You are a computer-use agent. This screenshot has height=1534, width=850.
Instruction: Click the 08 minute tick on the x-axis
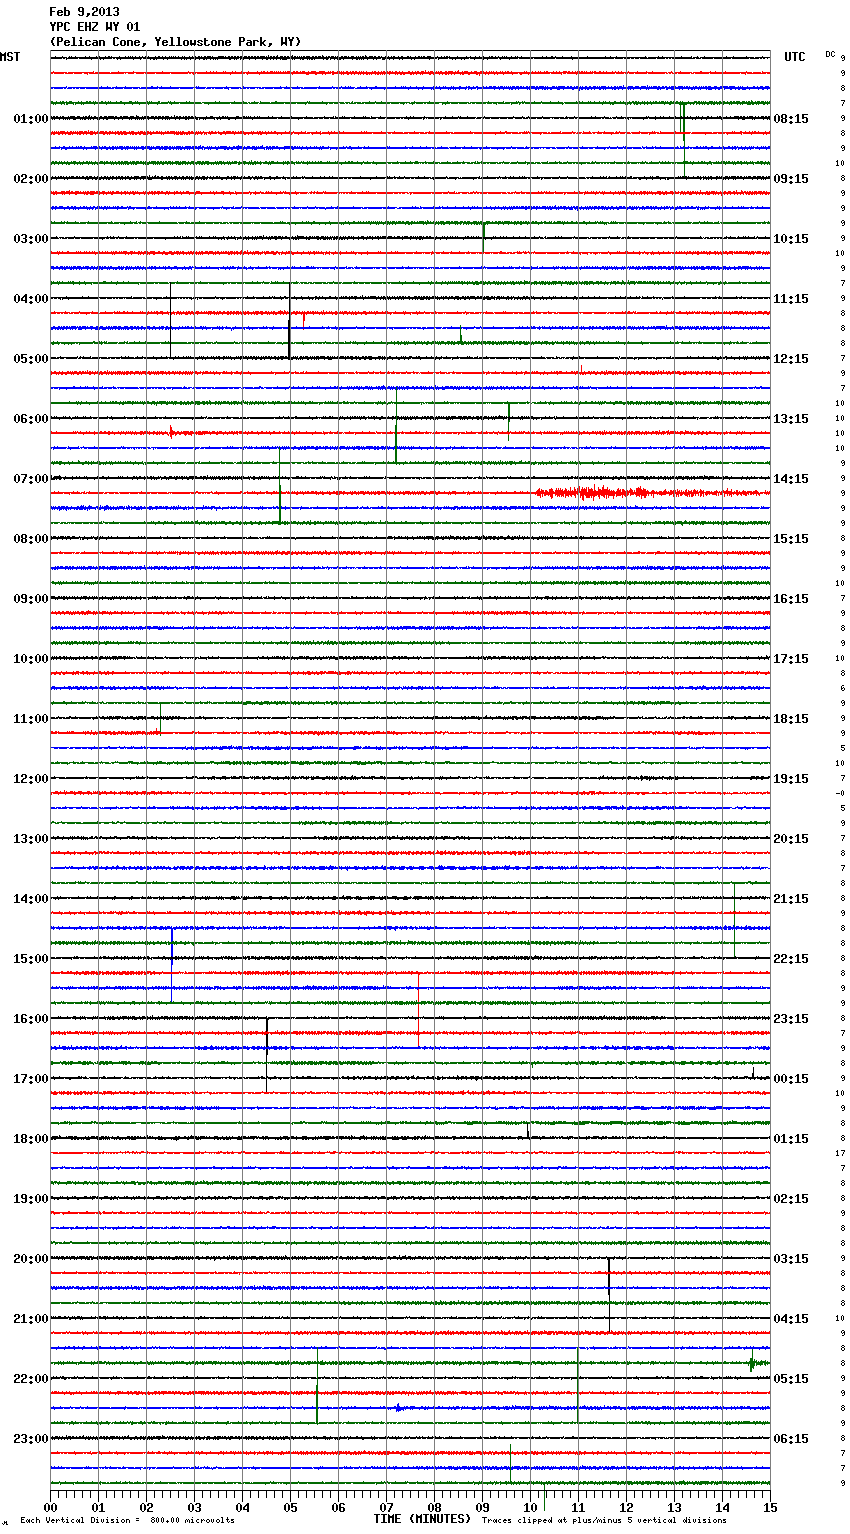coord(434,1507)
